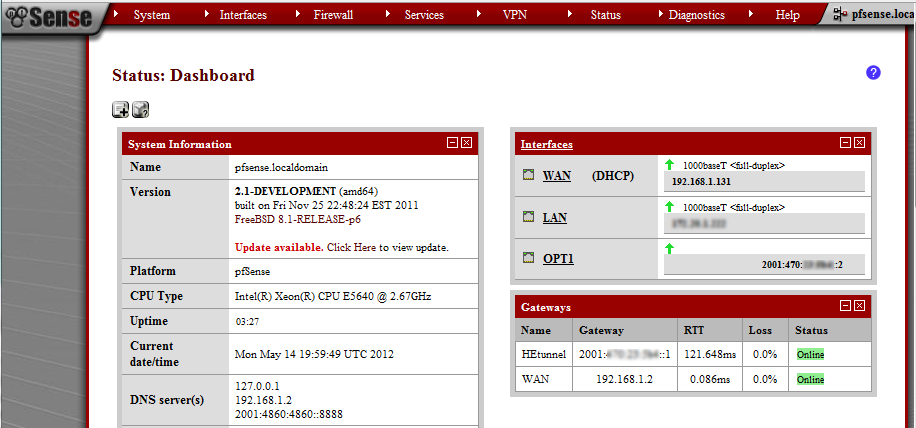Close the Gateways widget
Viewport: 916px width, 428px height.
[x=859, y=305]
